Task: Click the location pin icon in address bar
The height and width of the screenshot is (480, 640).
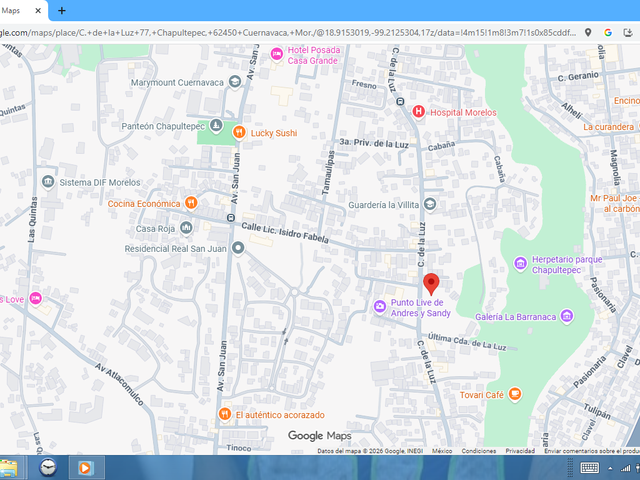Action: point(588,33)
